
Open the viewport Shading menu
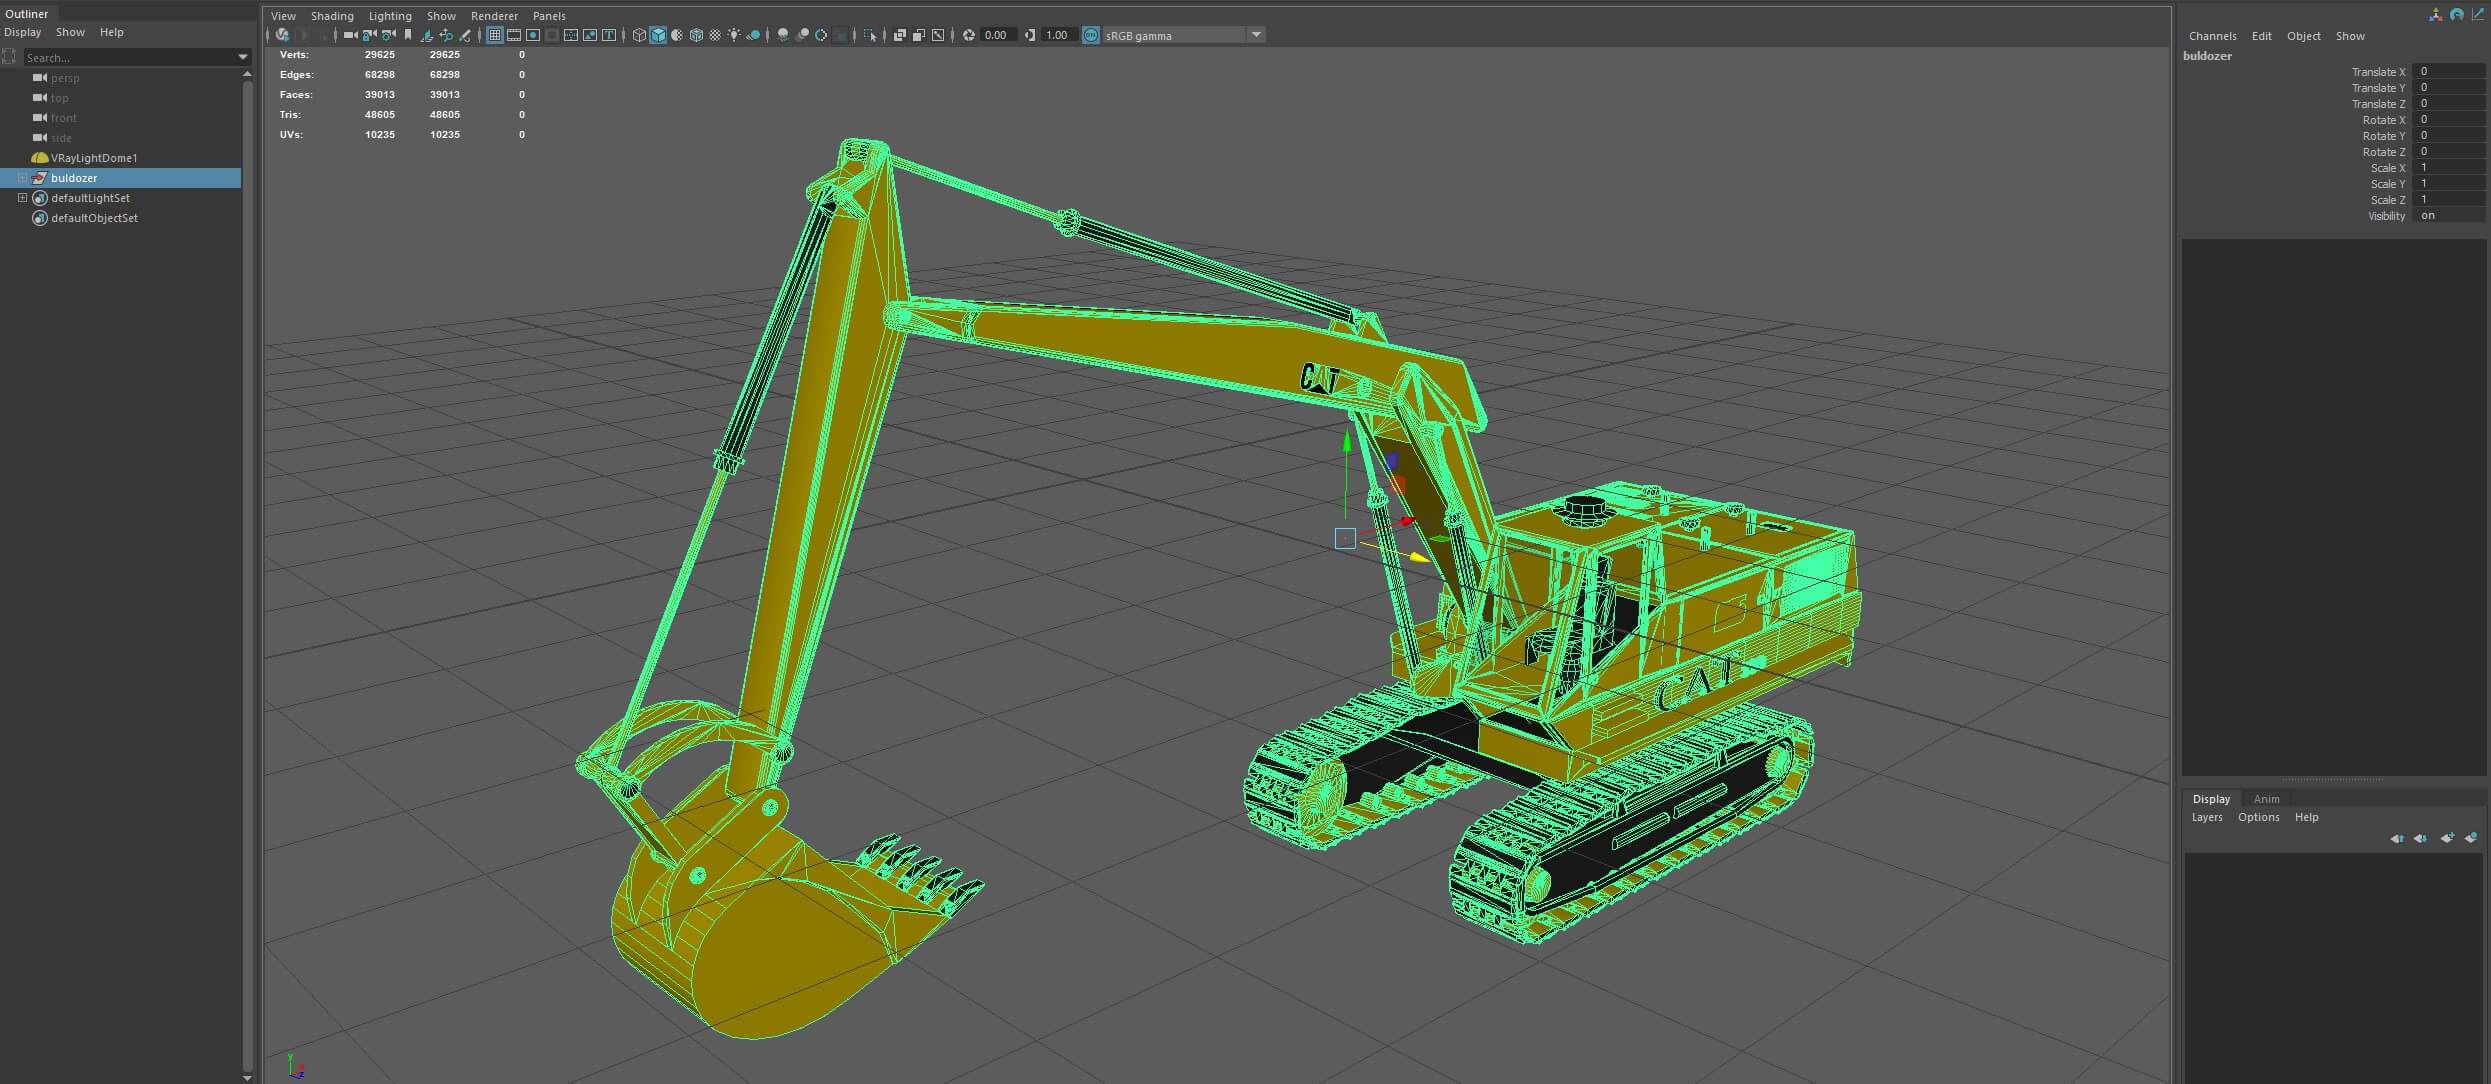click(x=332, y=16)
